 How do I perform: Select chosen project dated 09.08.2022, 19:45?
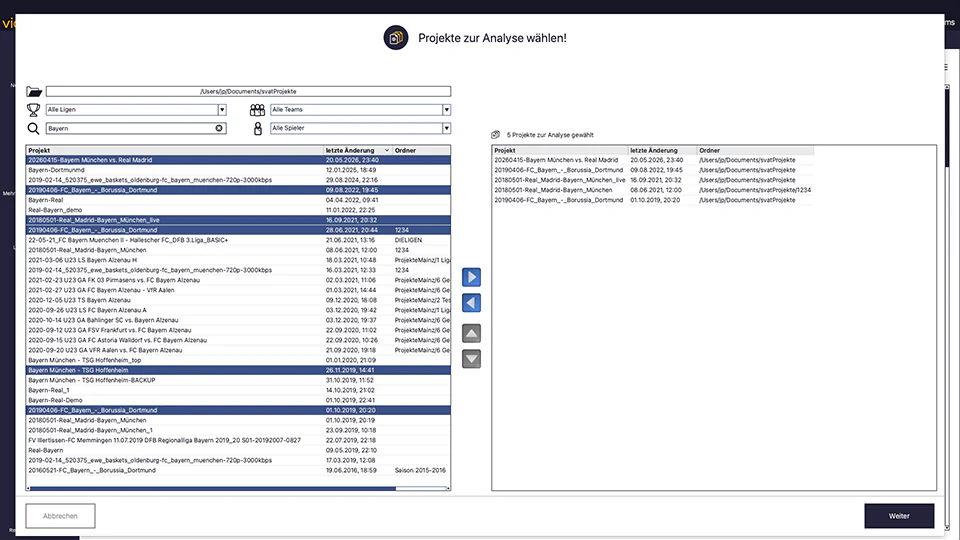pyautogui.click(x=653, y=170)
